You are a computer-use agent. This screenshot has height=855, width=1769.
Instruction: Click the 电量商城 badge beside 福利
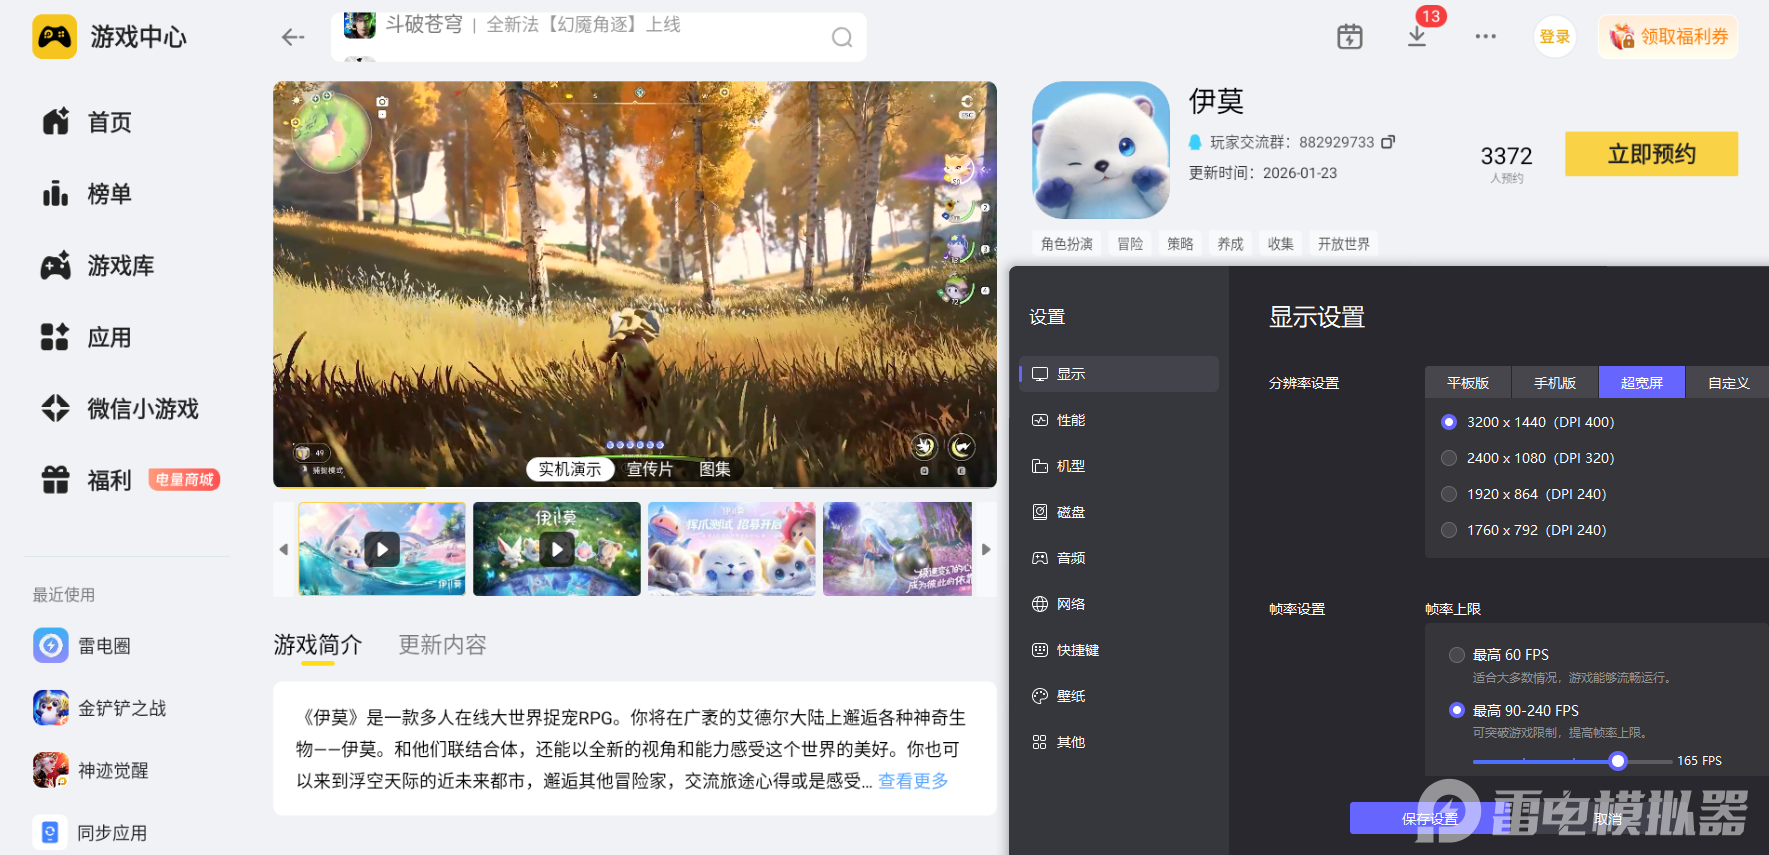[184, 480]
